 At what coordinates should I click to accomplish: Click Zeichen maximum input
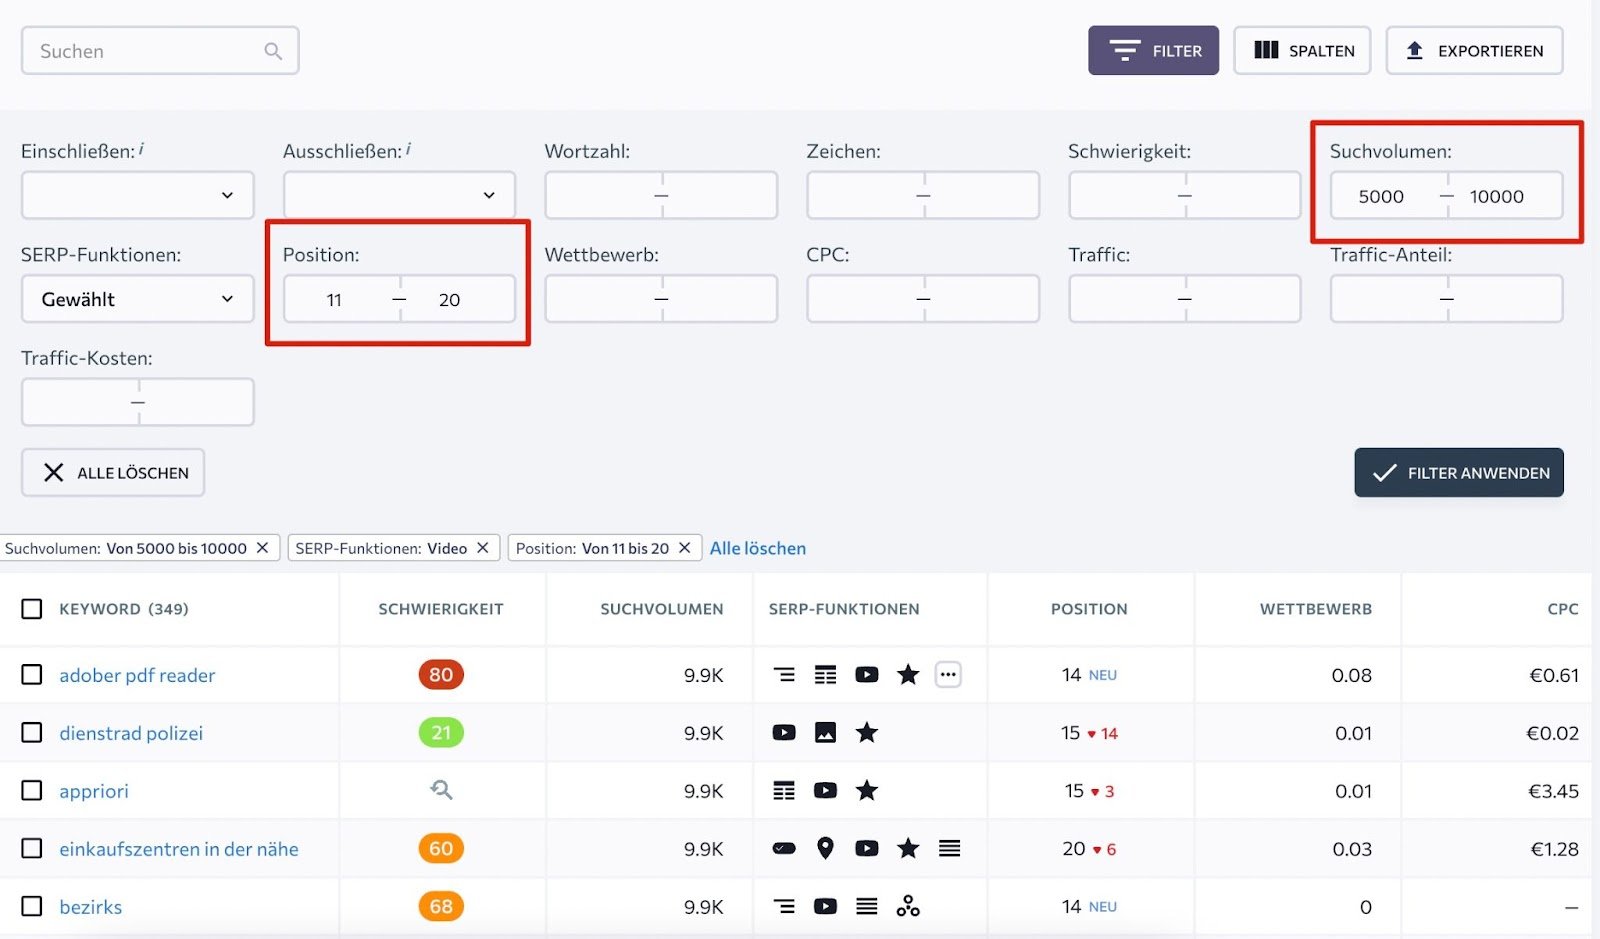[981, 195]
